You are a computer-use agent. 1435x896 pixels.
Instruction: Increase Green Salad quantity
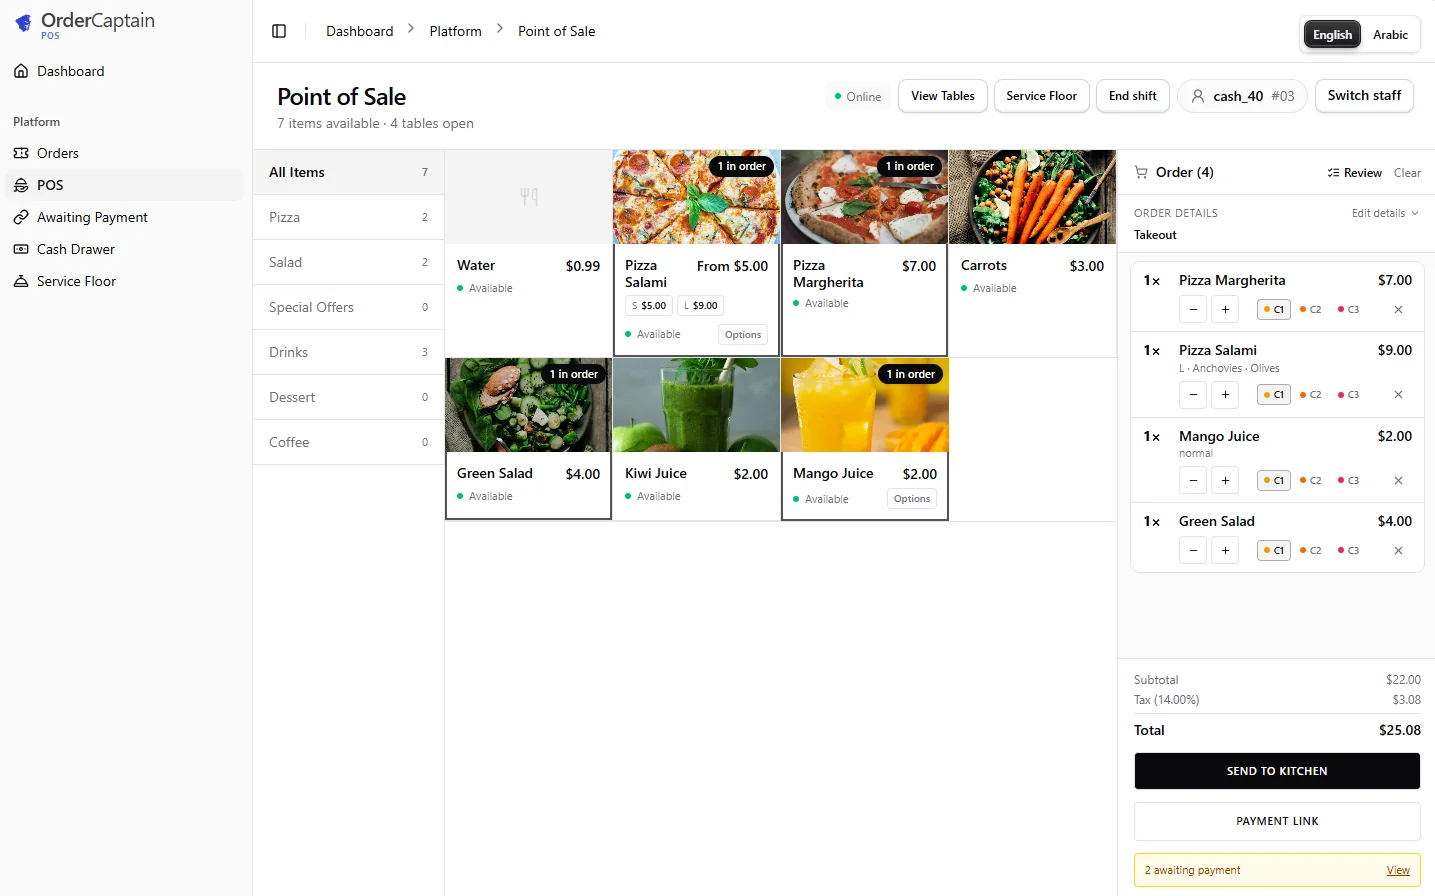pyautogui.click(x=1225, y=550)
